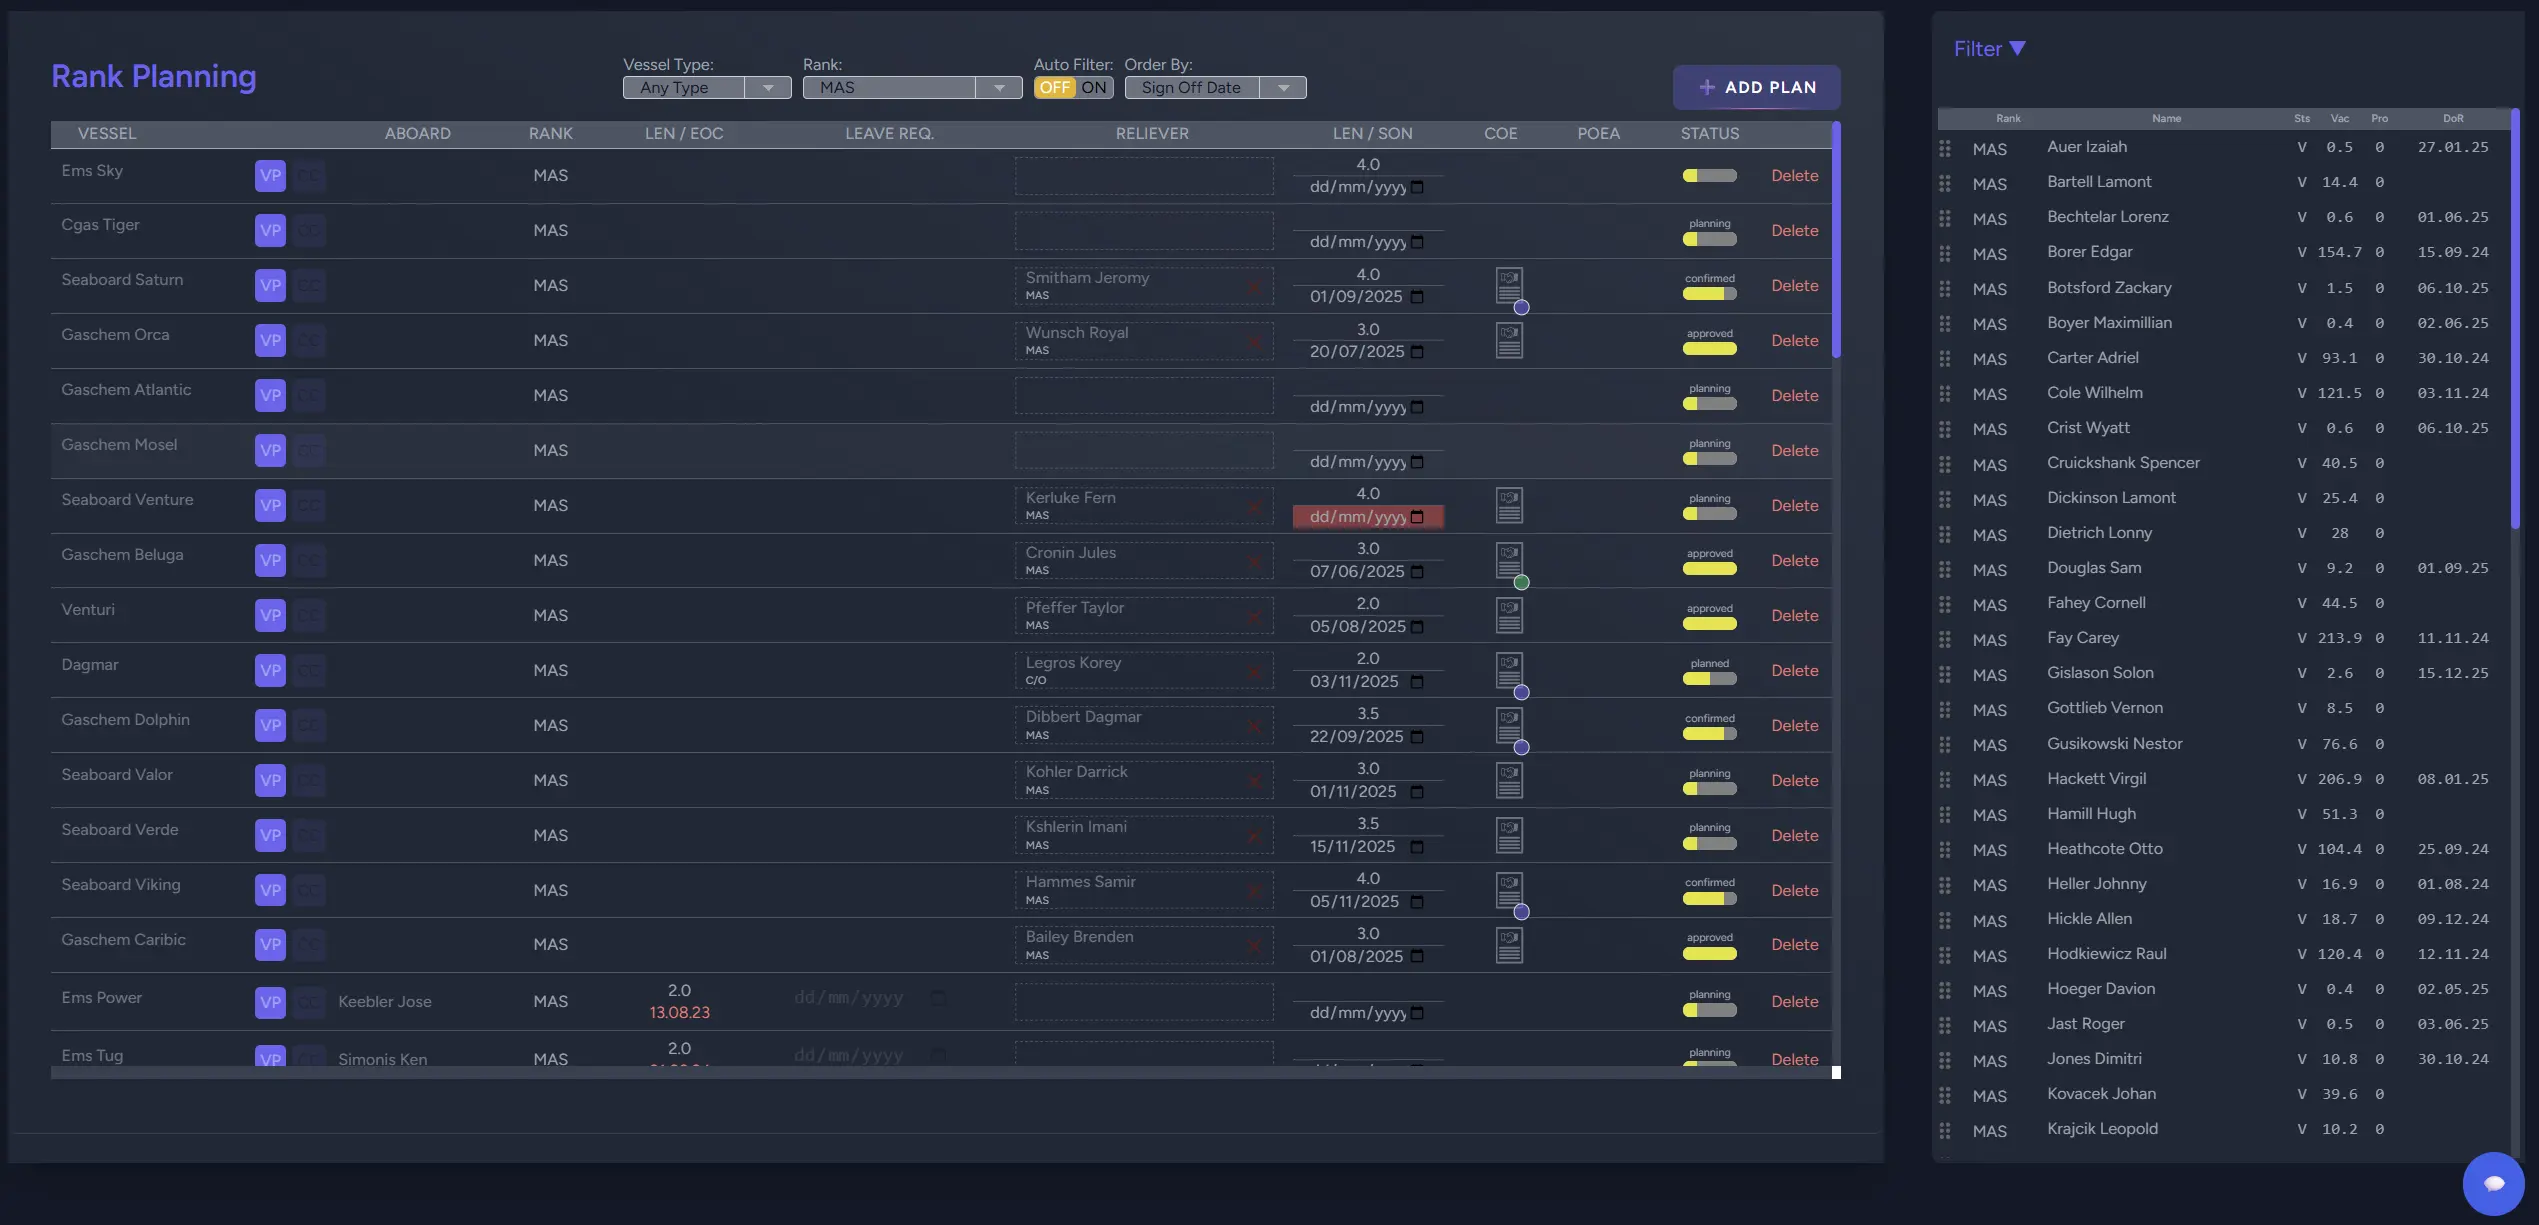The image size is (2539, 1225).
Task: Remove reliever Wunsch Royal with red X
Action: pyautogui.click(x=1254, y=342)
